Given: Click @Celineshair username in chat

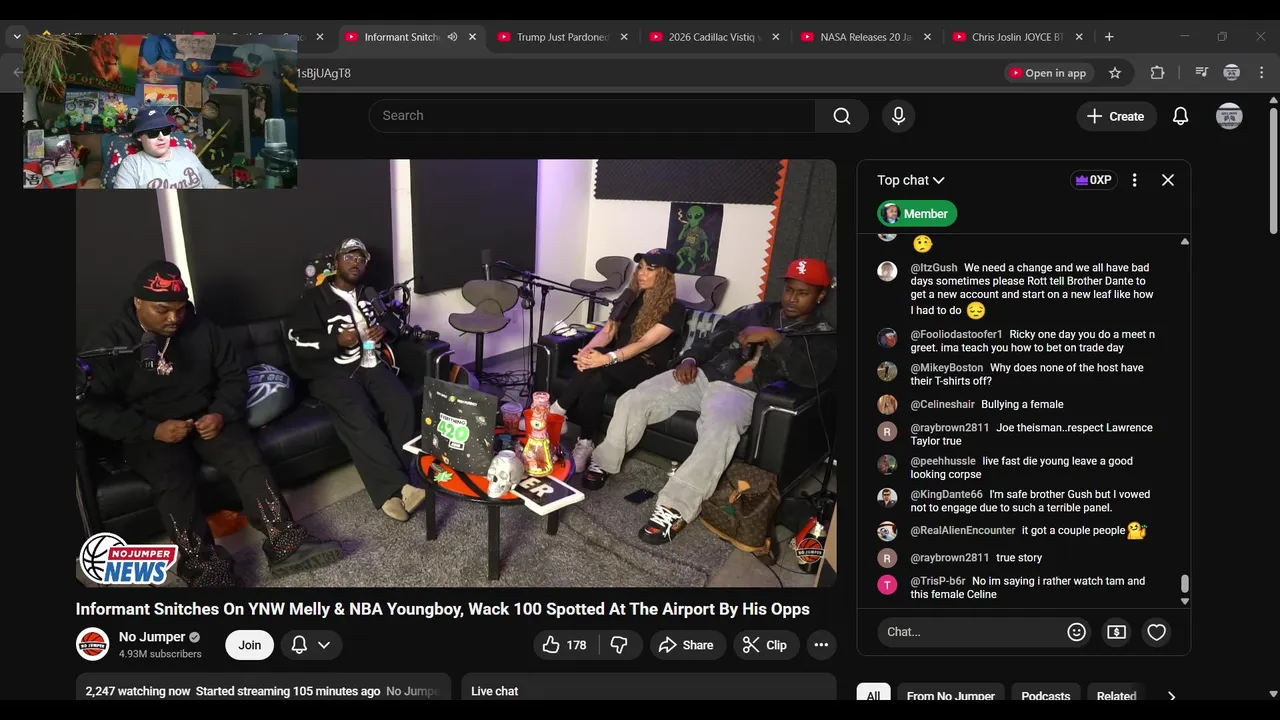Looking at the screenshot, I should 942,405.
